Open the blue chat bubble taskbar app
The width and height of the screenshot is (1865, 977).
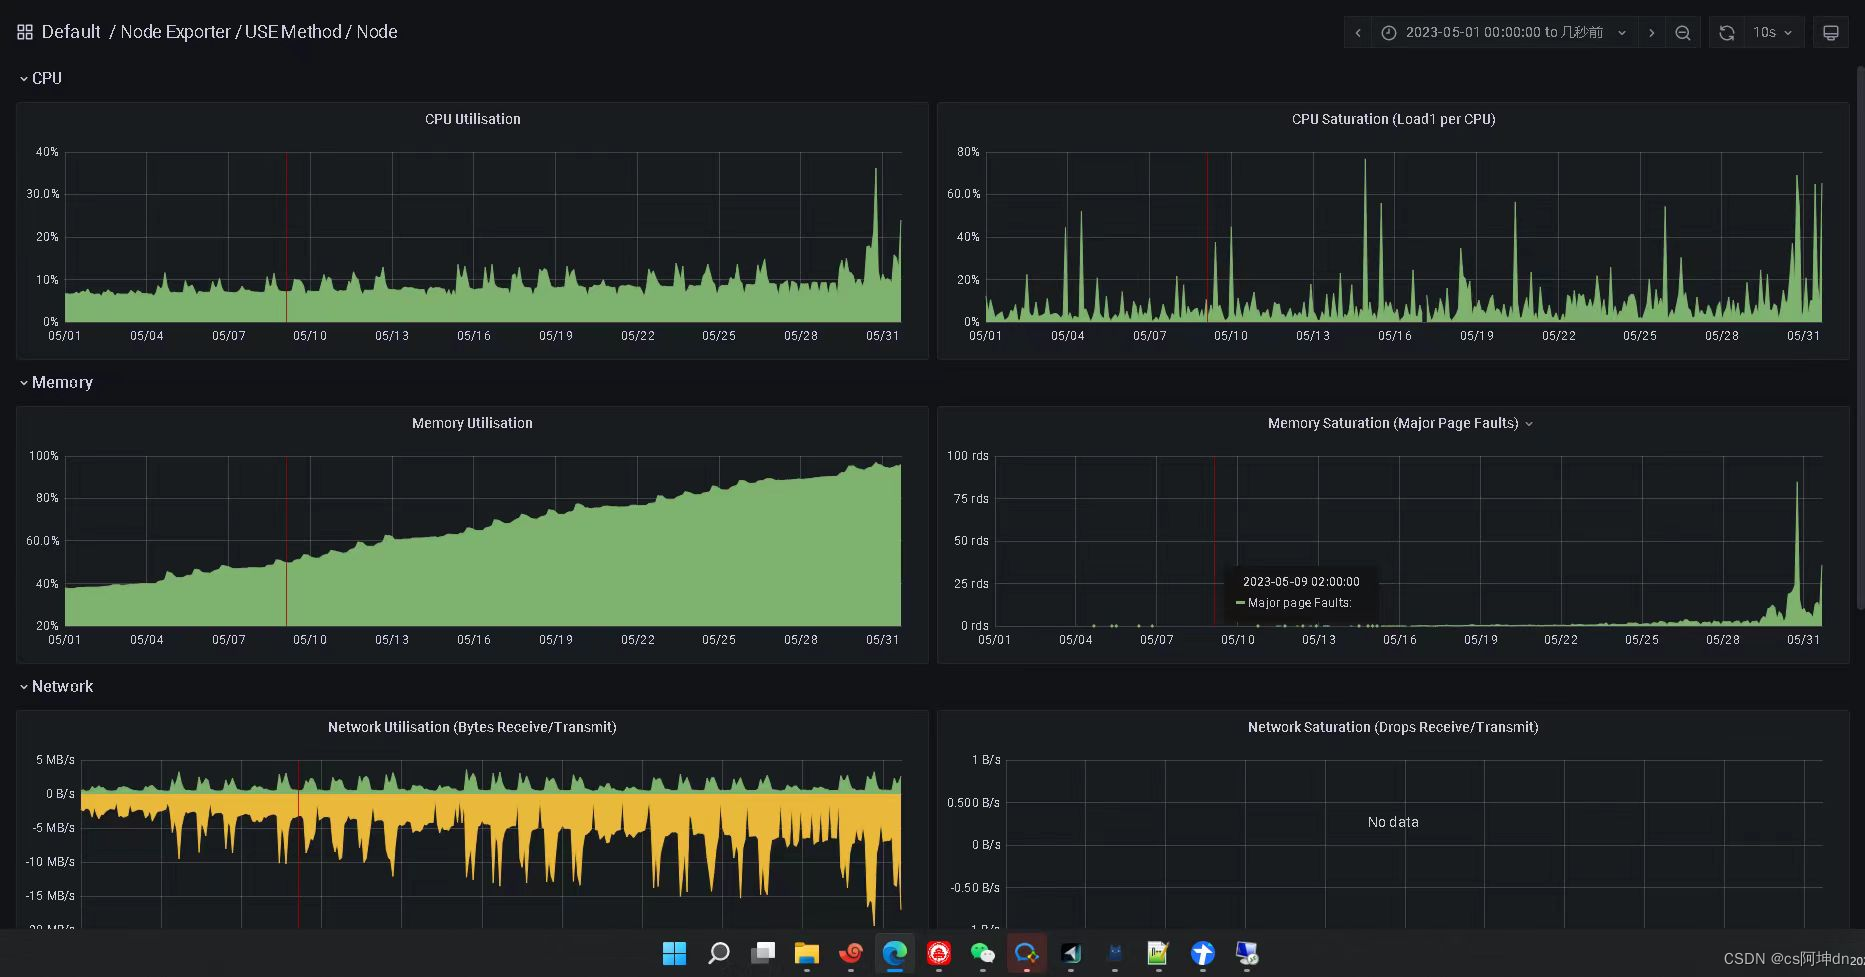click(1027, 954)
